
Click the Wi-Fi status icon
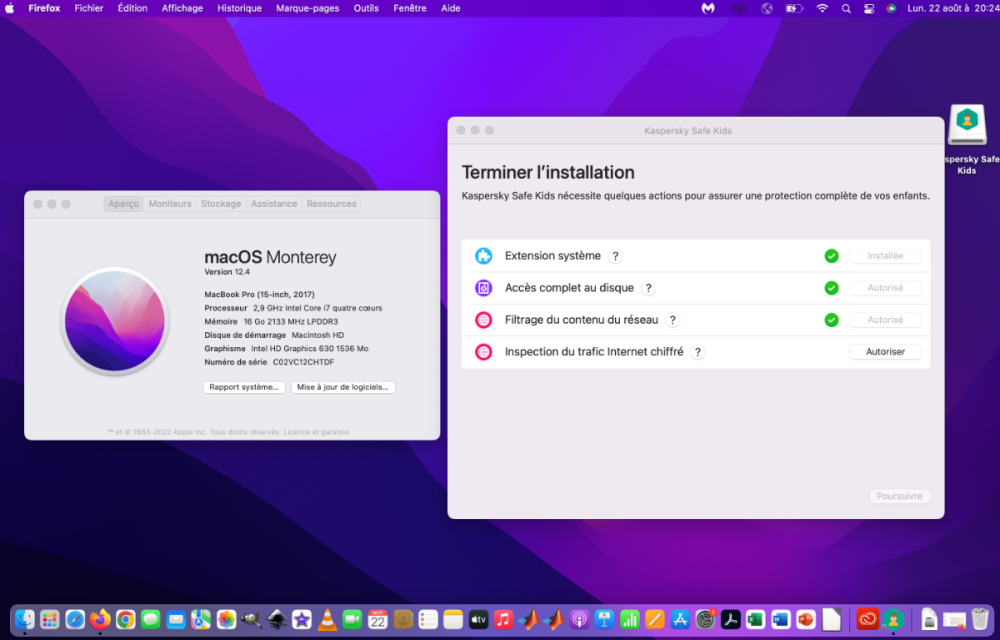[823, 8]
